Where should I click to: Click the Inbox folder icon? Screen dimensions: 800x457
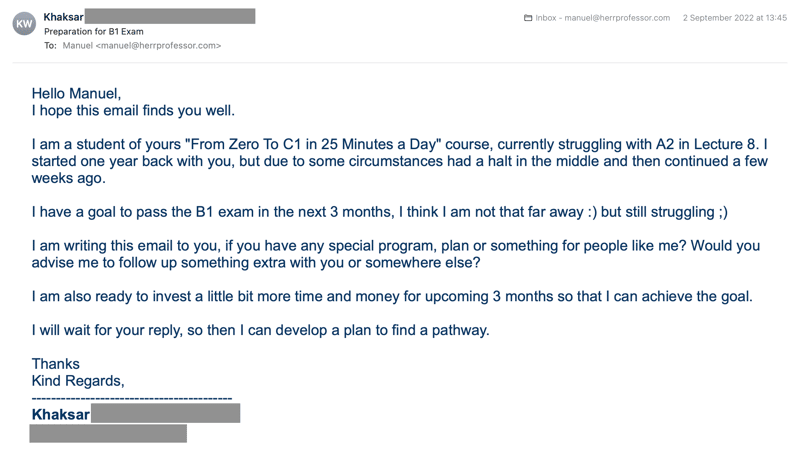point(528,18)
